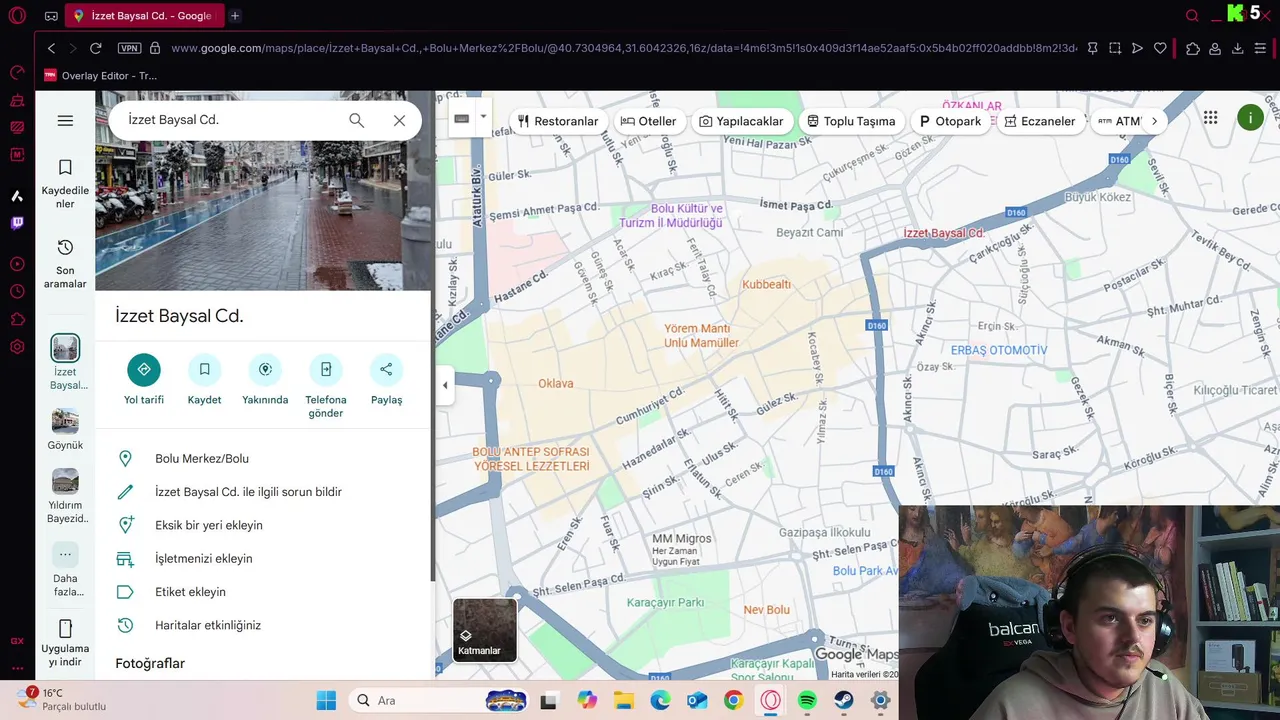Image resolution: width=1280 pixels, height=720 pixels.
Task: Open the Göynük recent place thumbnail
Action: 65,421
